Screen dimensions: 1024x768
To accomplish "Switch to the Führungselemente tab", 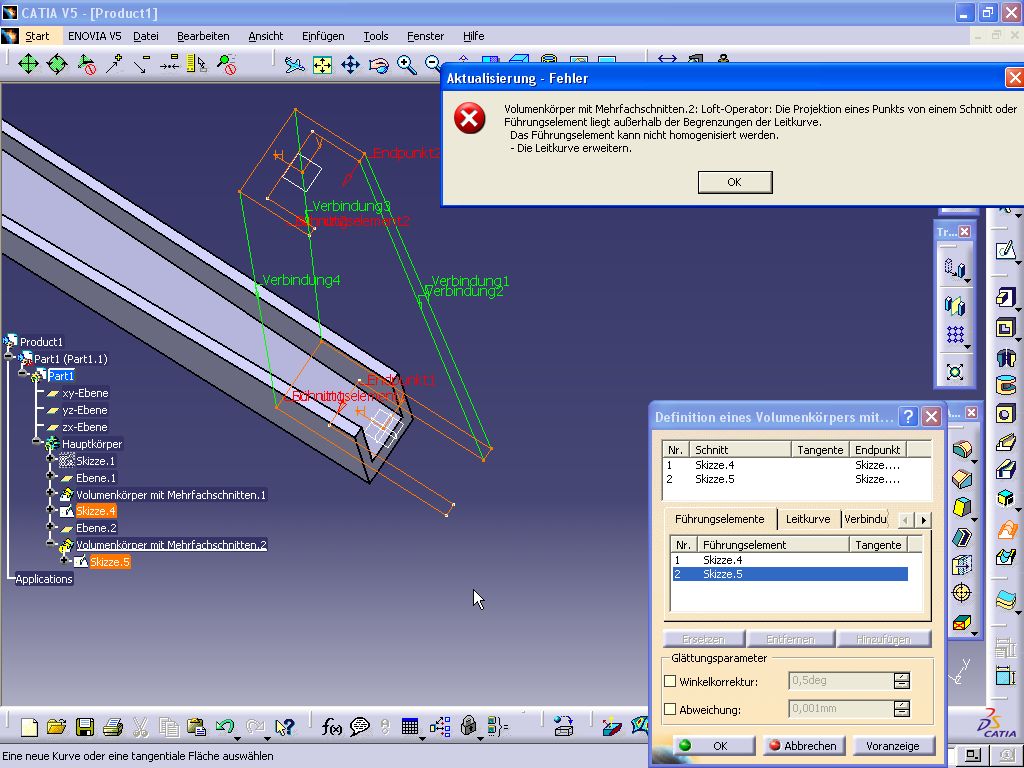I will 720,519.
